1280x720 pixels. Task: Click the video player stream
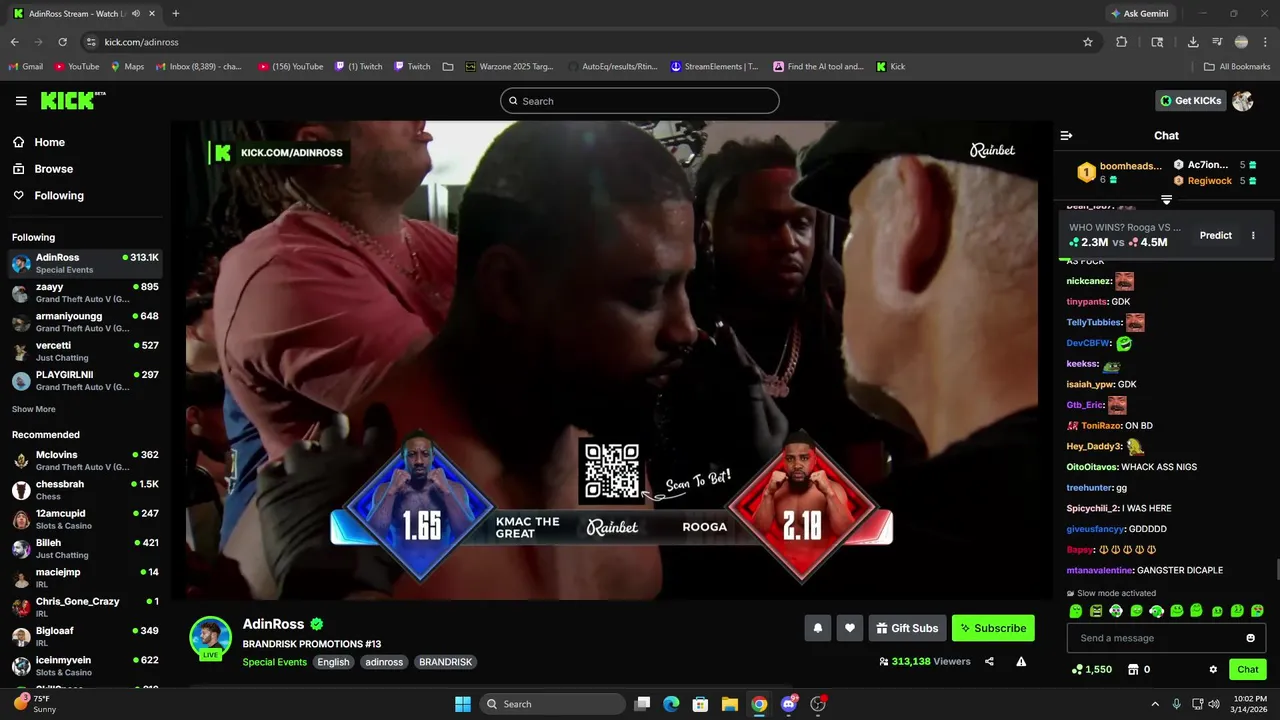coord(612,360)
